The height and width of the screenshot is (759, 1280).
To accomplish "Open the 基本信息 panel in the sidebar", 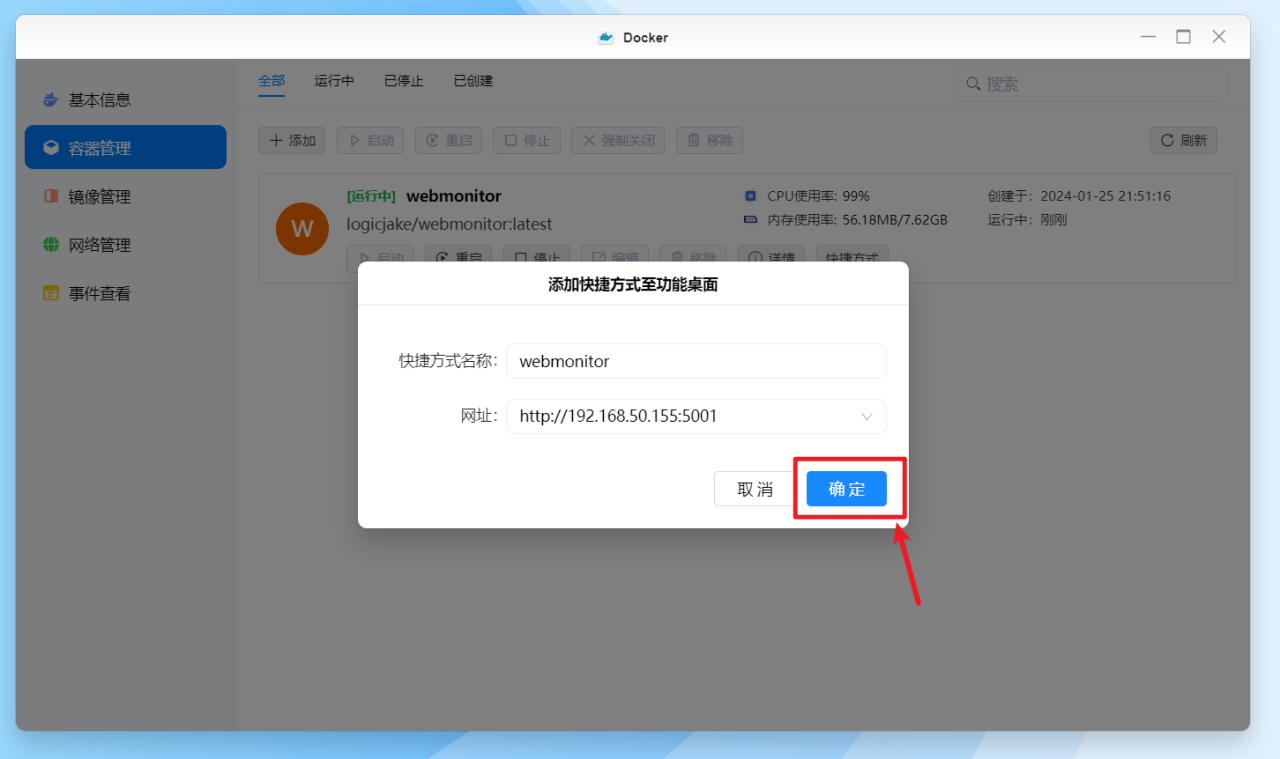I will click(x=98, y=99).
